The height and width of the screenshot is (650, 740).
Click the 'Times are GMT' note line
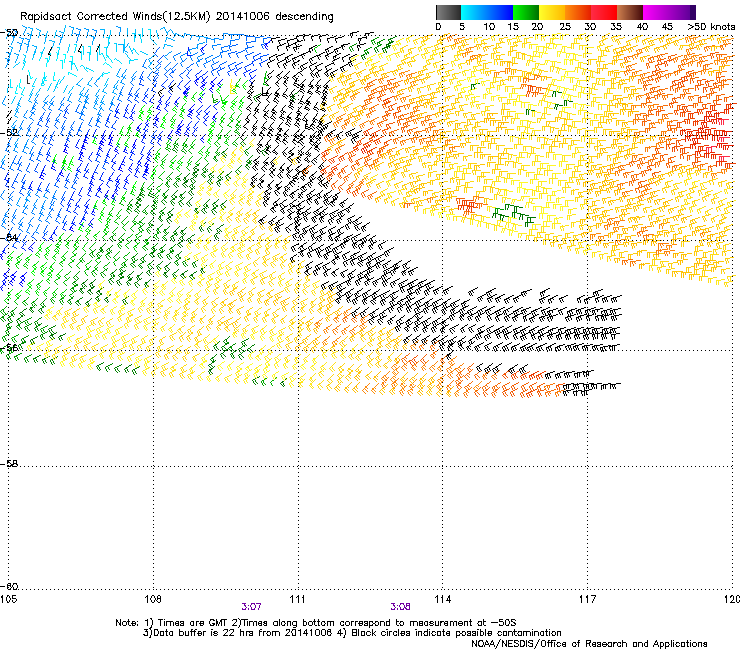click(316, 623)
